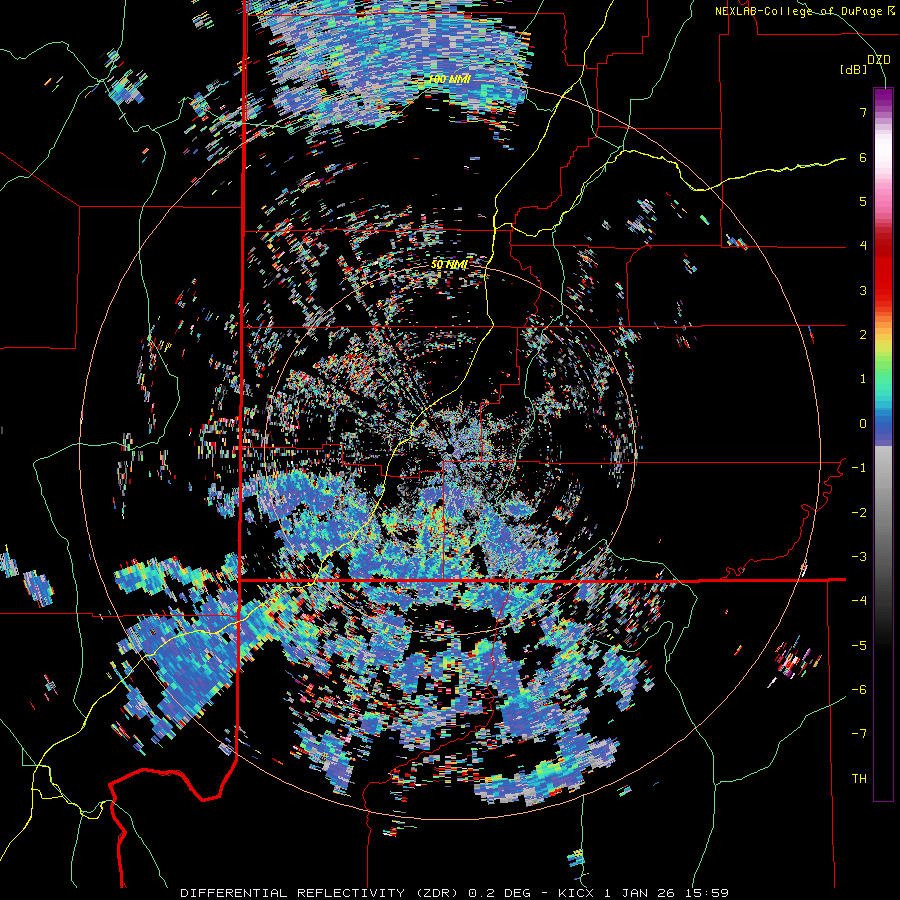Click the [dB] unit label

(x=852, y=69)
